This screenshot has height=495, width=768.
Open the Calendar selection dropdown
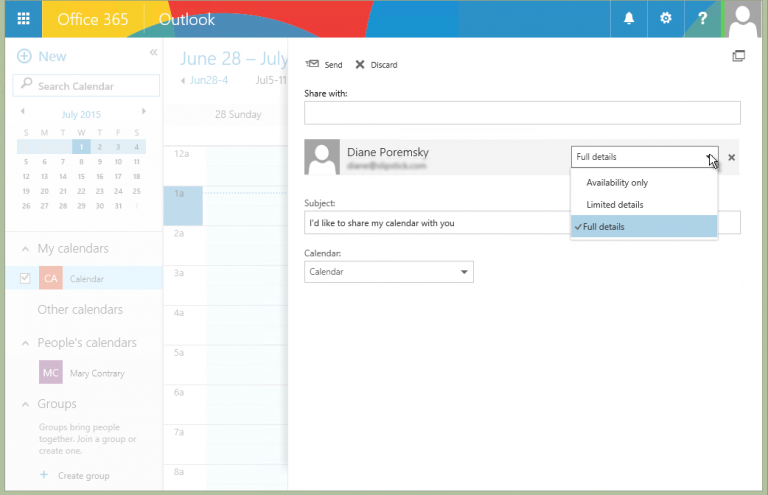coord(389,272)
